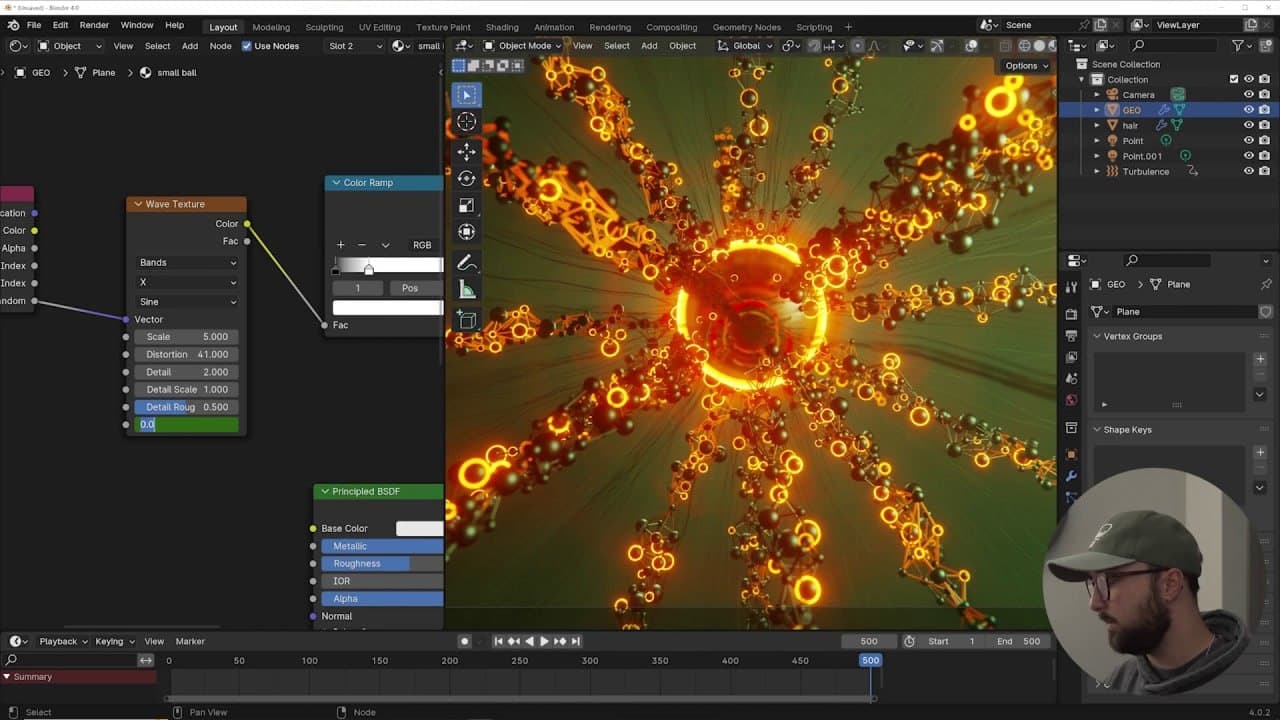Add a color stop in Color Ramp
Image resolution: width=1280 pixels, height=720 pixels.
tap(340, 245)
